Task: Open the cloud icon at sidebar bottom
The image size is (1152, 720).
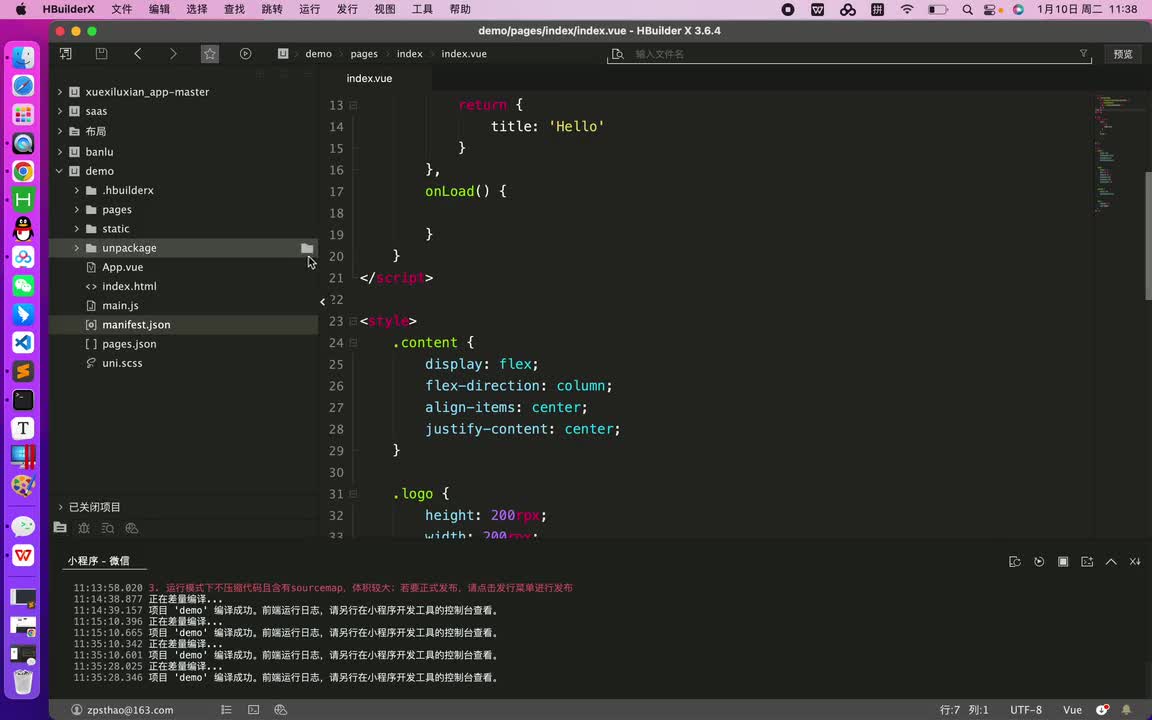Action: point(132,528)
